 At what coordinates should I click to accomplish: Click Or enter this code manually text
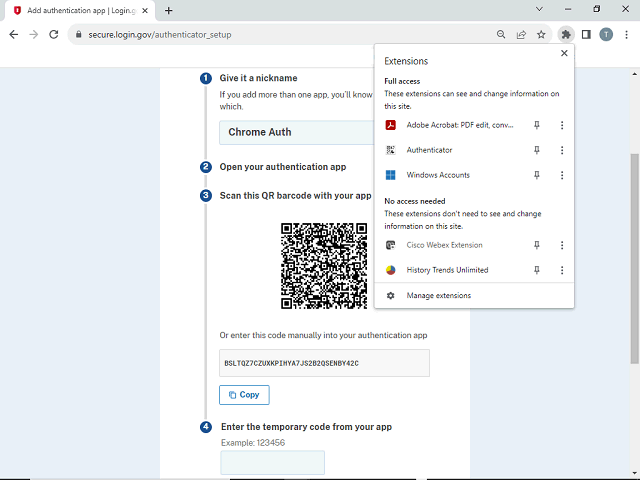tap(323, 335)
